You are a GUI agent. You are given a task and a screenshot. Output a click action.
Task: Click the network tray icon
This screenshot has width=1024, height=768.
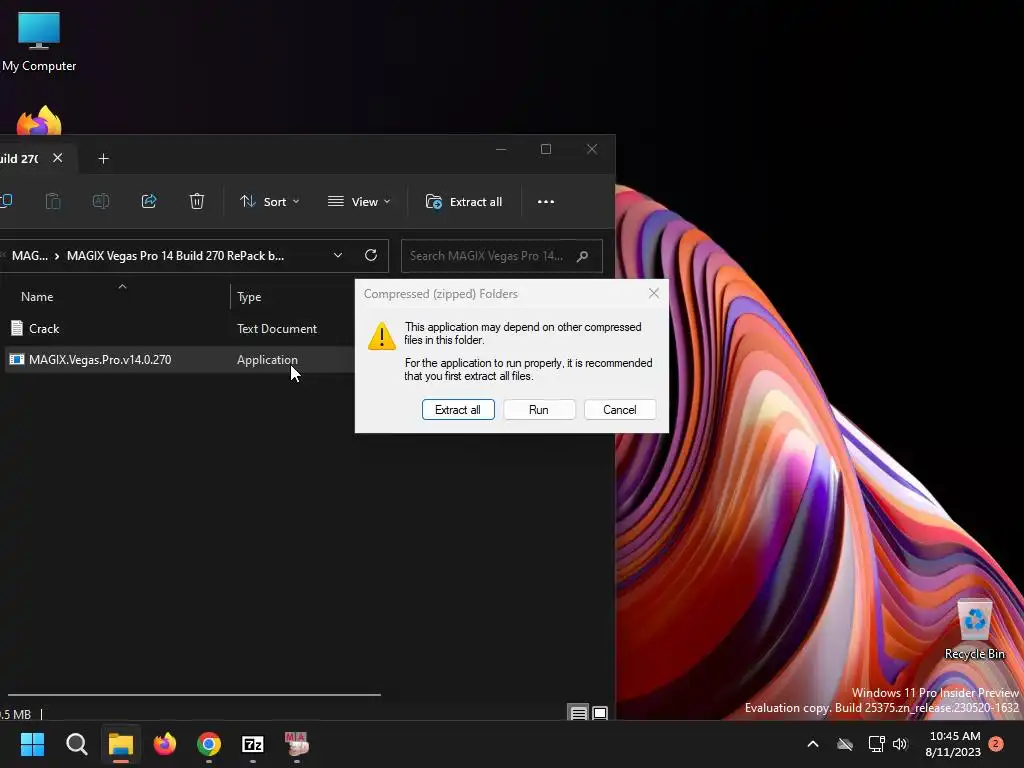coord(876,744)
